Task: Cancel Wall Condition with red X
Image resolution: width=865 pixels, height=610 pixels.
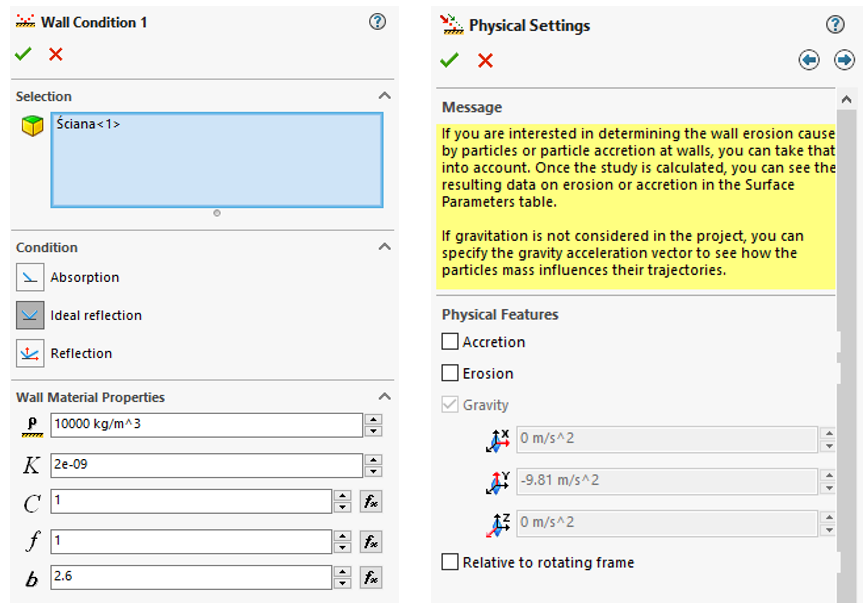Action: [56, 55]
